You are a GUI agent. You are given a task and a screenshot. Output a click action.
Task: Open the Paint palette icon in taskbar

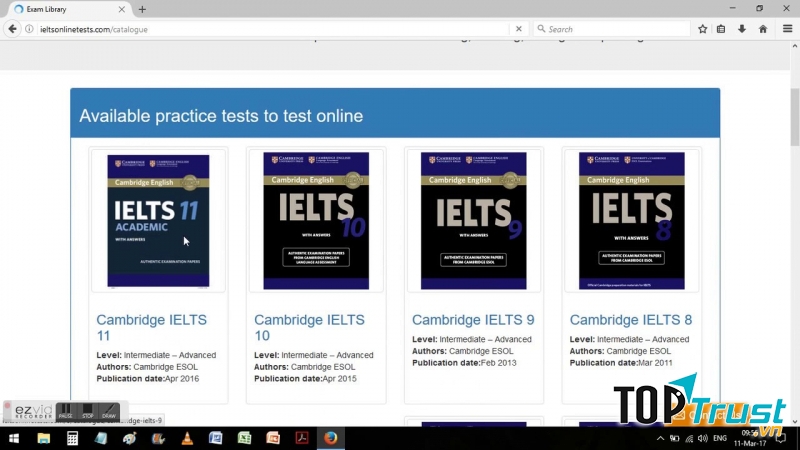[x=130, y=438]
